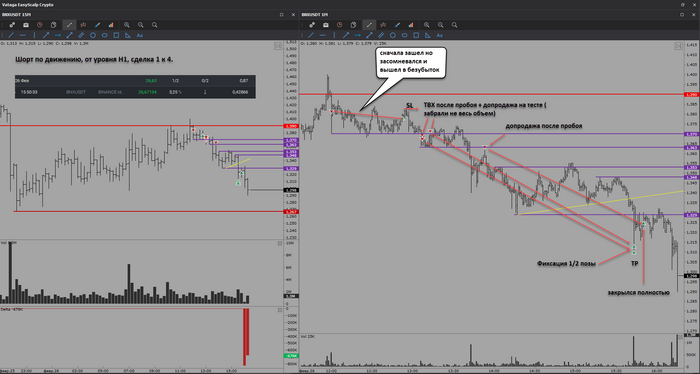Click link-window chain icon in 1M panel
700x374 pixels.
click(x=312, y=25)
